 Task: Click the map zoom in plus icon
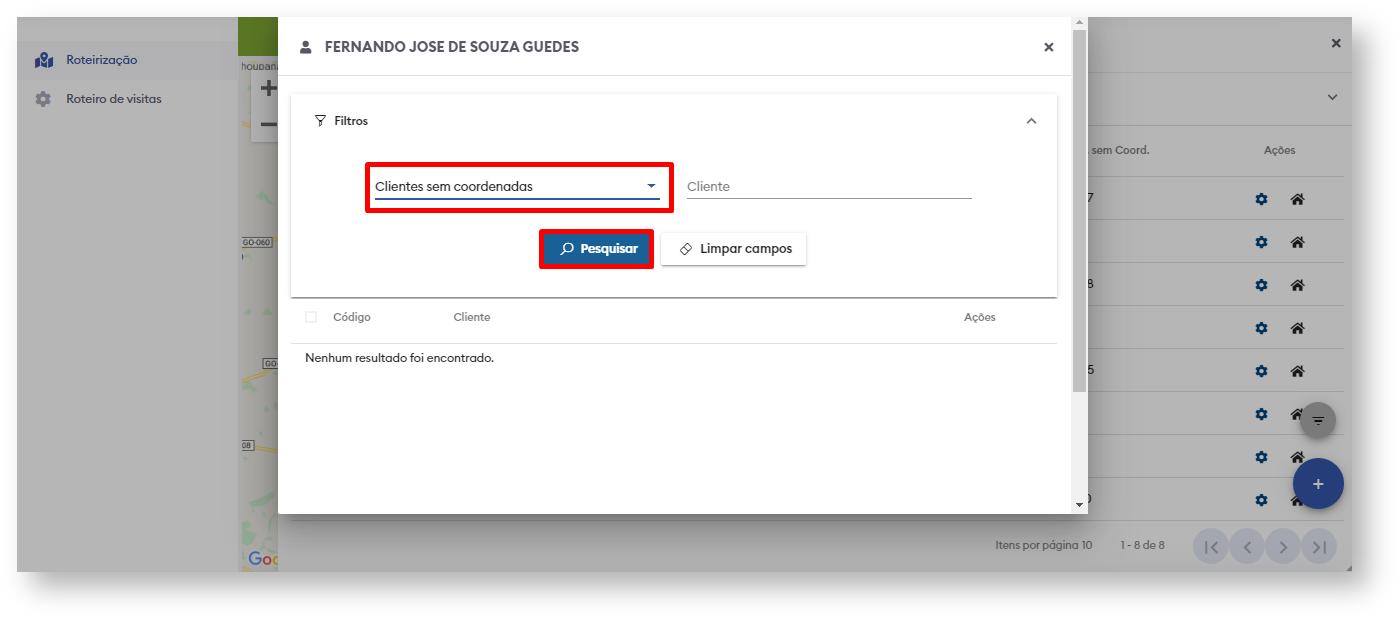(267, 89)
